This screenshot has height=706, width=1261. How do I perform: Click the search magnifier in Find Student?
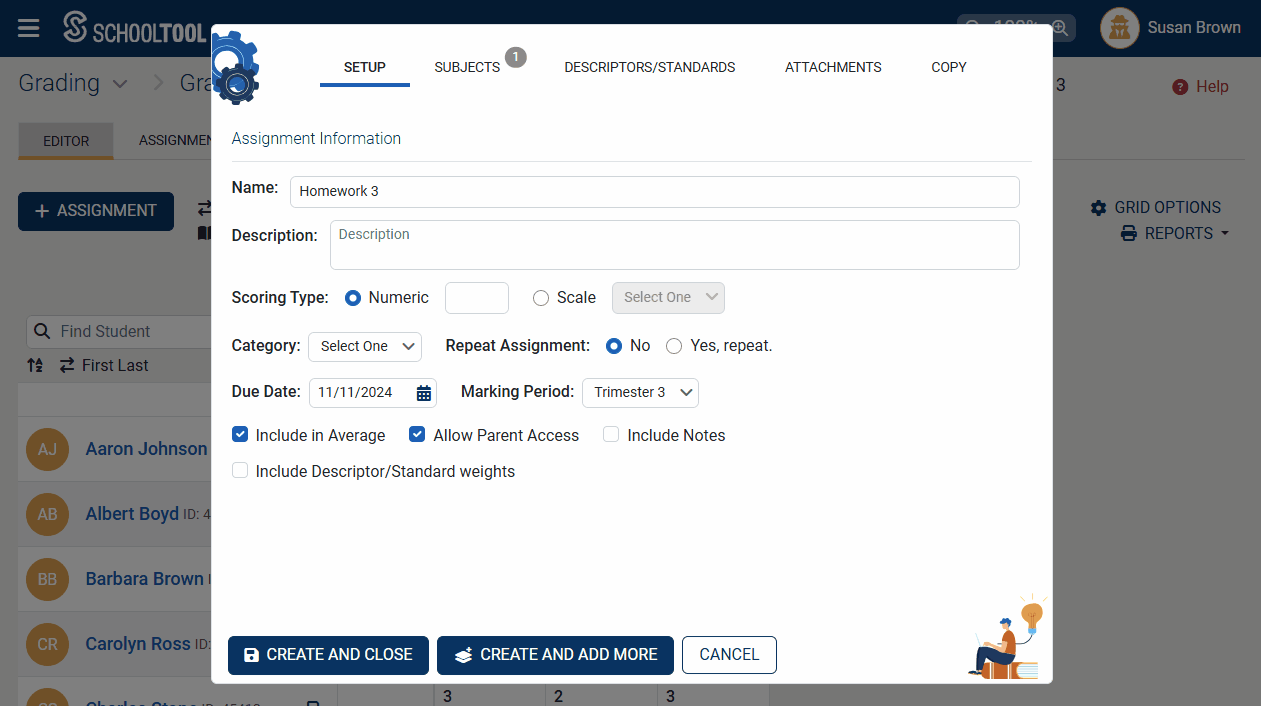[x=42, y=331]
